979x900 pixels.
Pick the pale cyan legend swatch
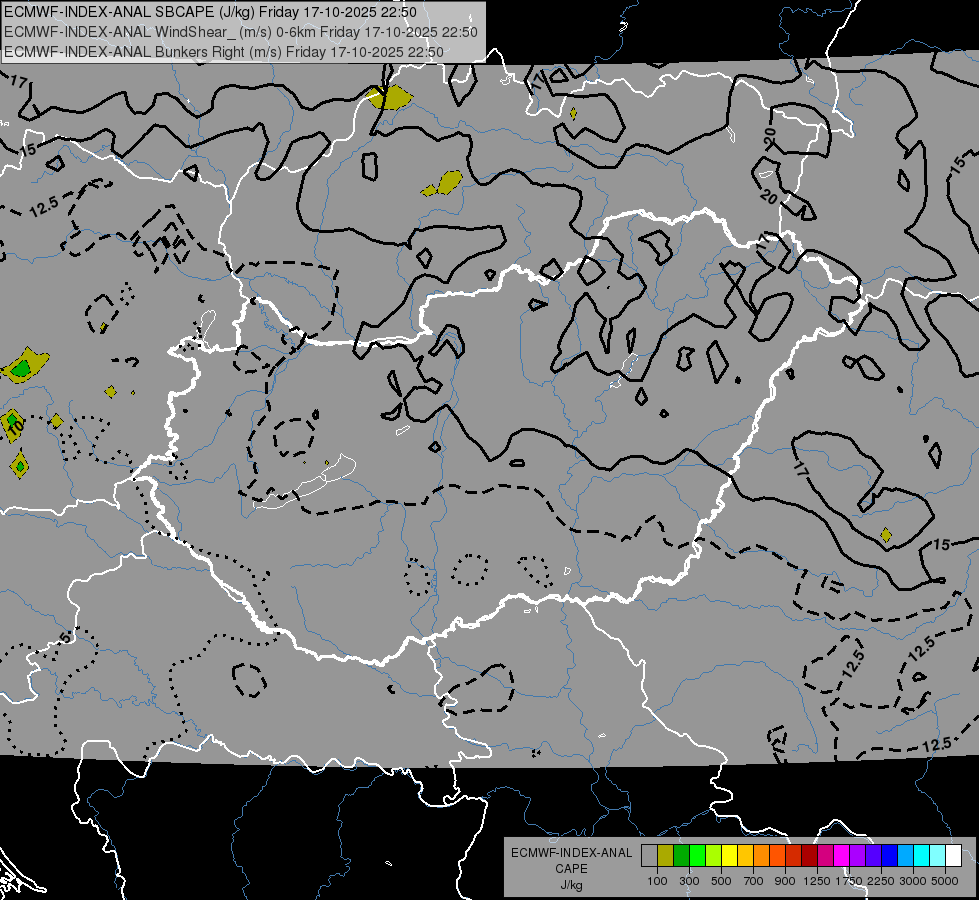(x=938, y=856)
